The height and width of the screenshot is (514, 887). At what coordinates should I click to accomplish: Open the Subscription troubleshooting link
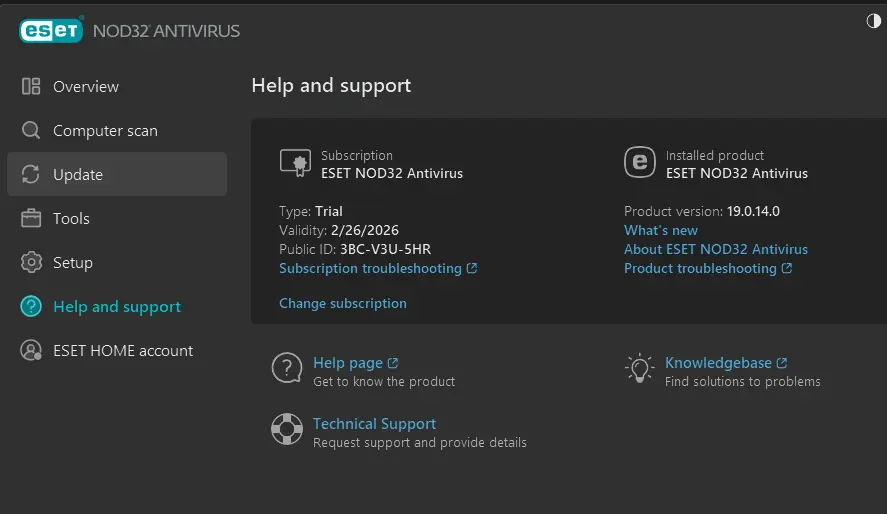378,269
